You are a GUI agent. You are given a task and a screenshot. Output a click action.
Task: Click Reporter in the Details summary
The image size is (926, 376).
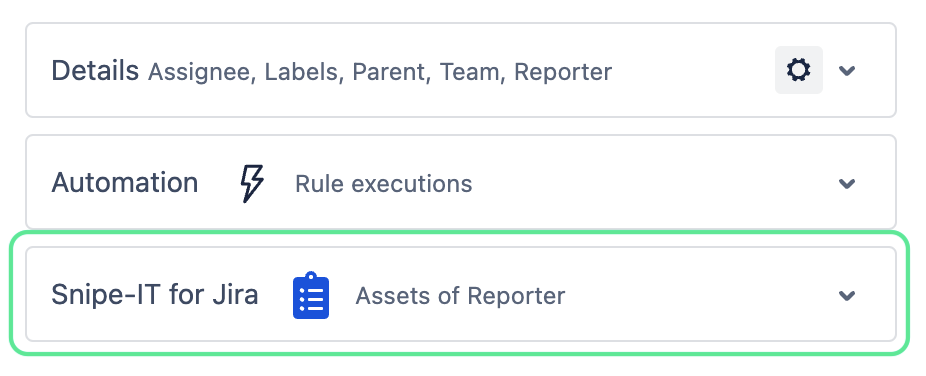click(x=563, y=72)
